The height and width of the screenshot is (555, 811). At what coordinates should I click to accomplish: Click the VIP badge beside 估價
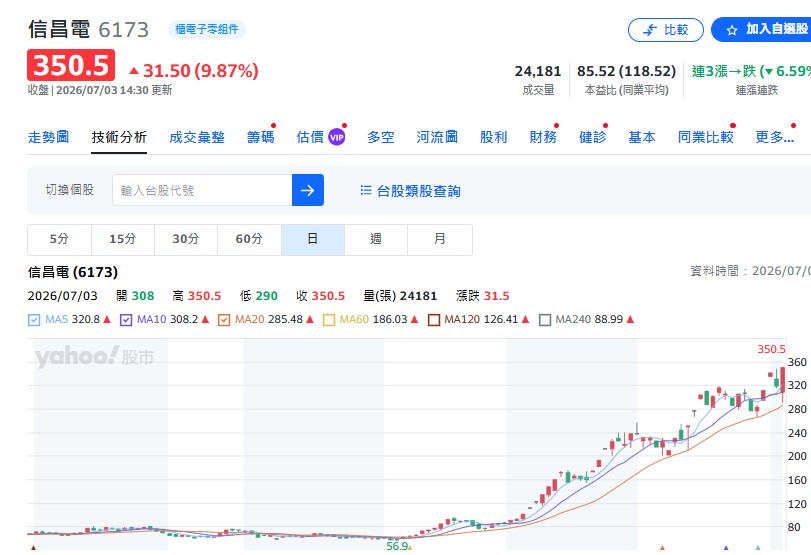tap(337, 137)
